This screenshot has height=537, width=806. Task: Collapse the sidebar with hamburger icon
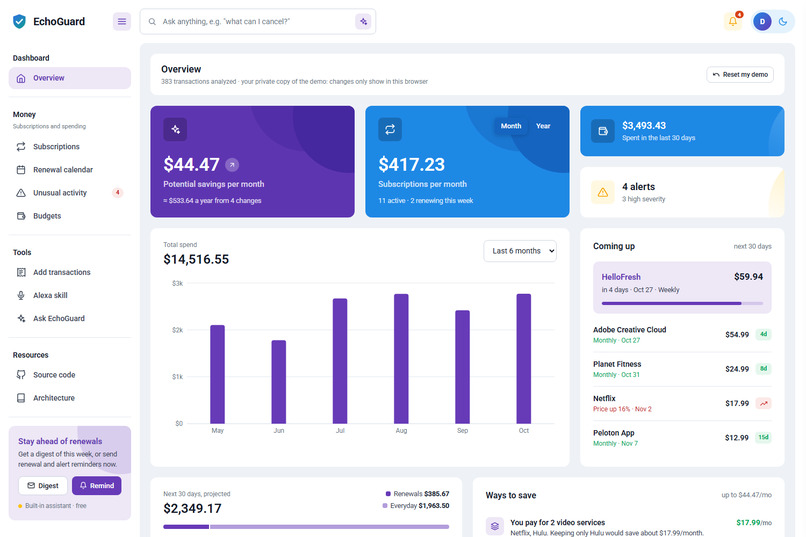[x=122, y=22]
